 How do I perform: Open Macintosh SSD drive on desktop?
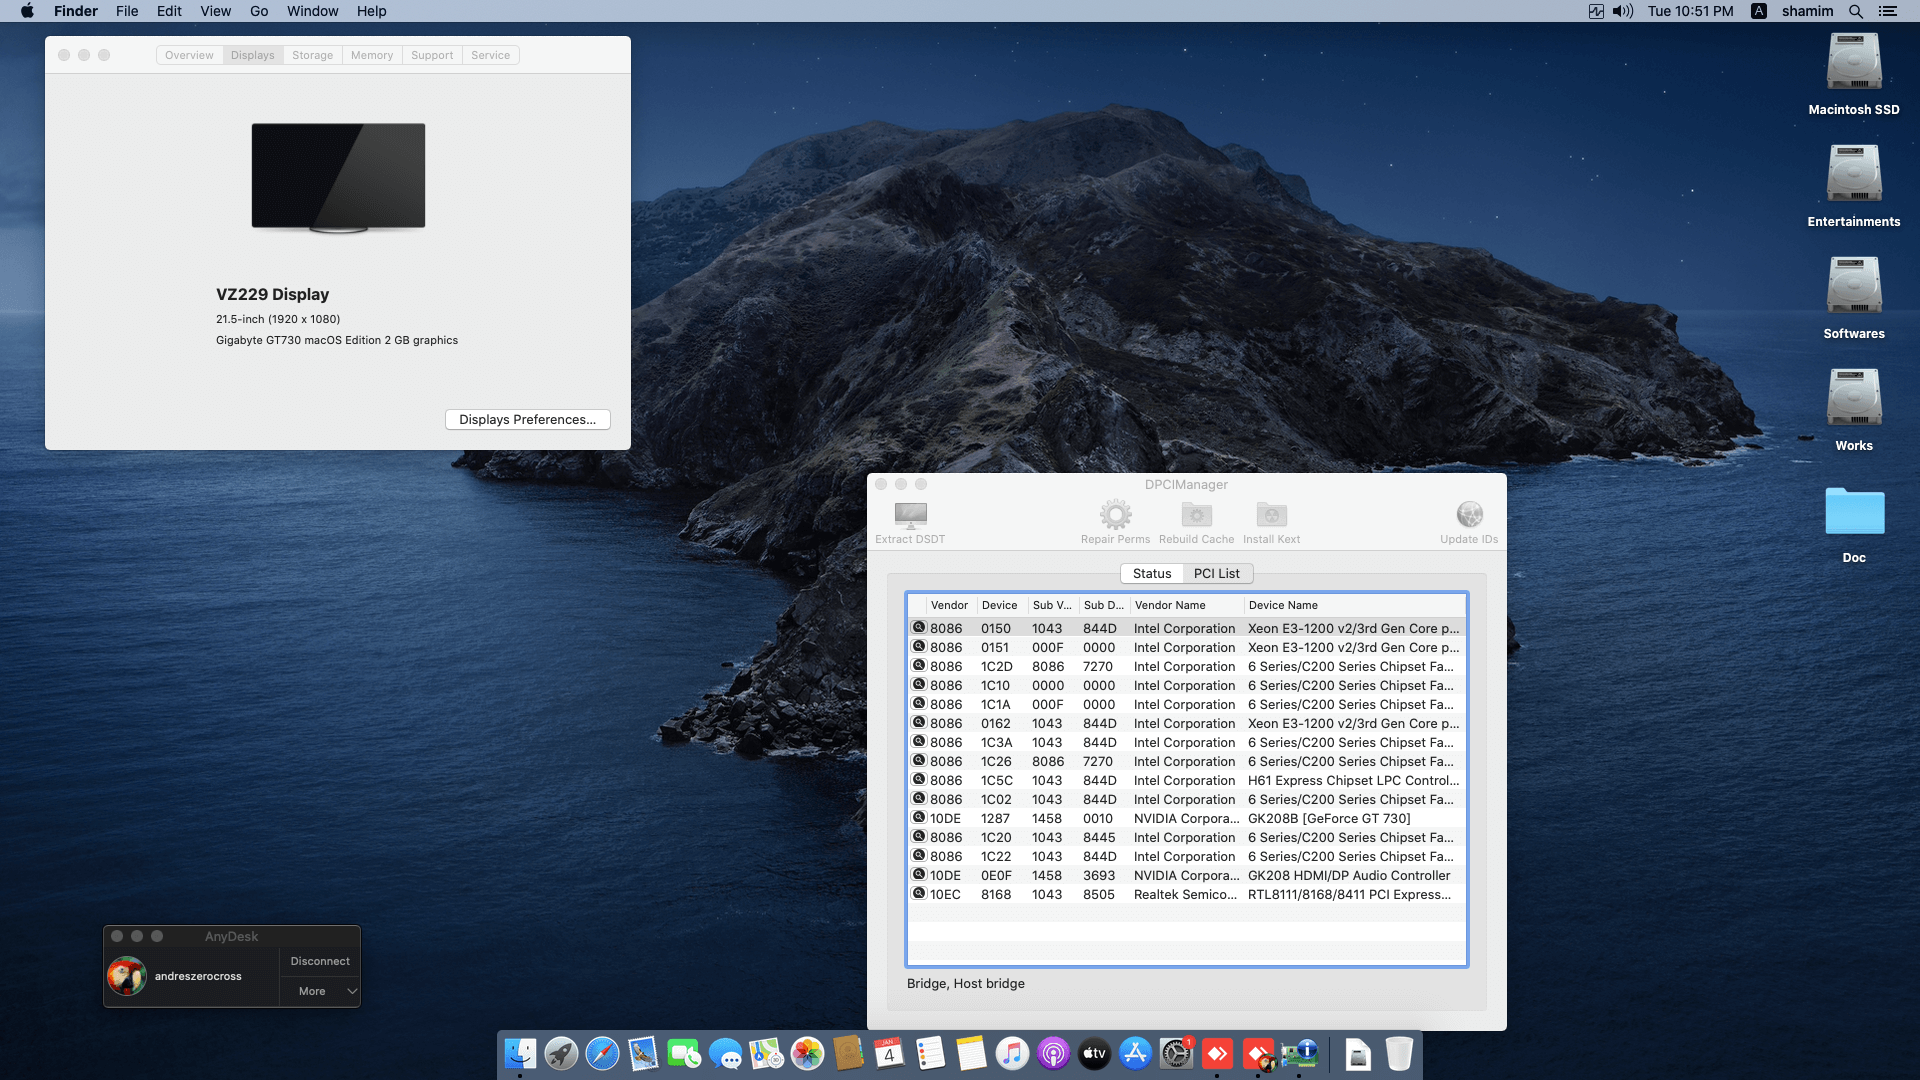pyautogui.click(x=1854, y=62)
